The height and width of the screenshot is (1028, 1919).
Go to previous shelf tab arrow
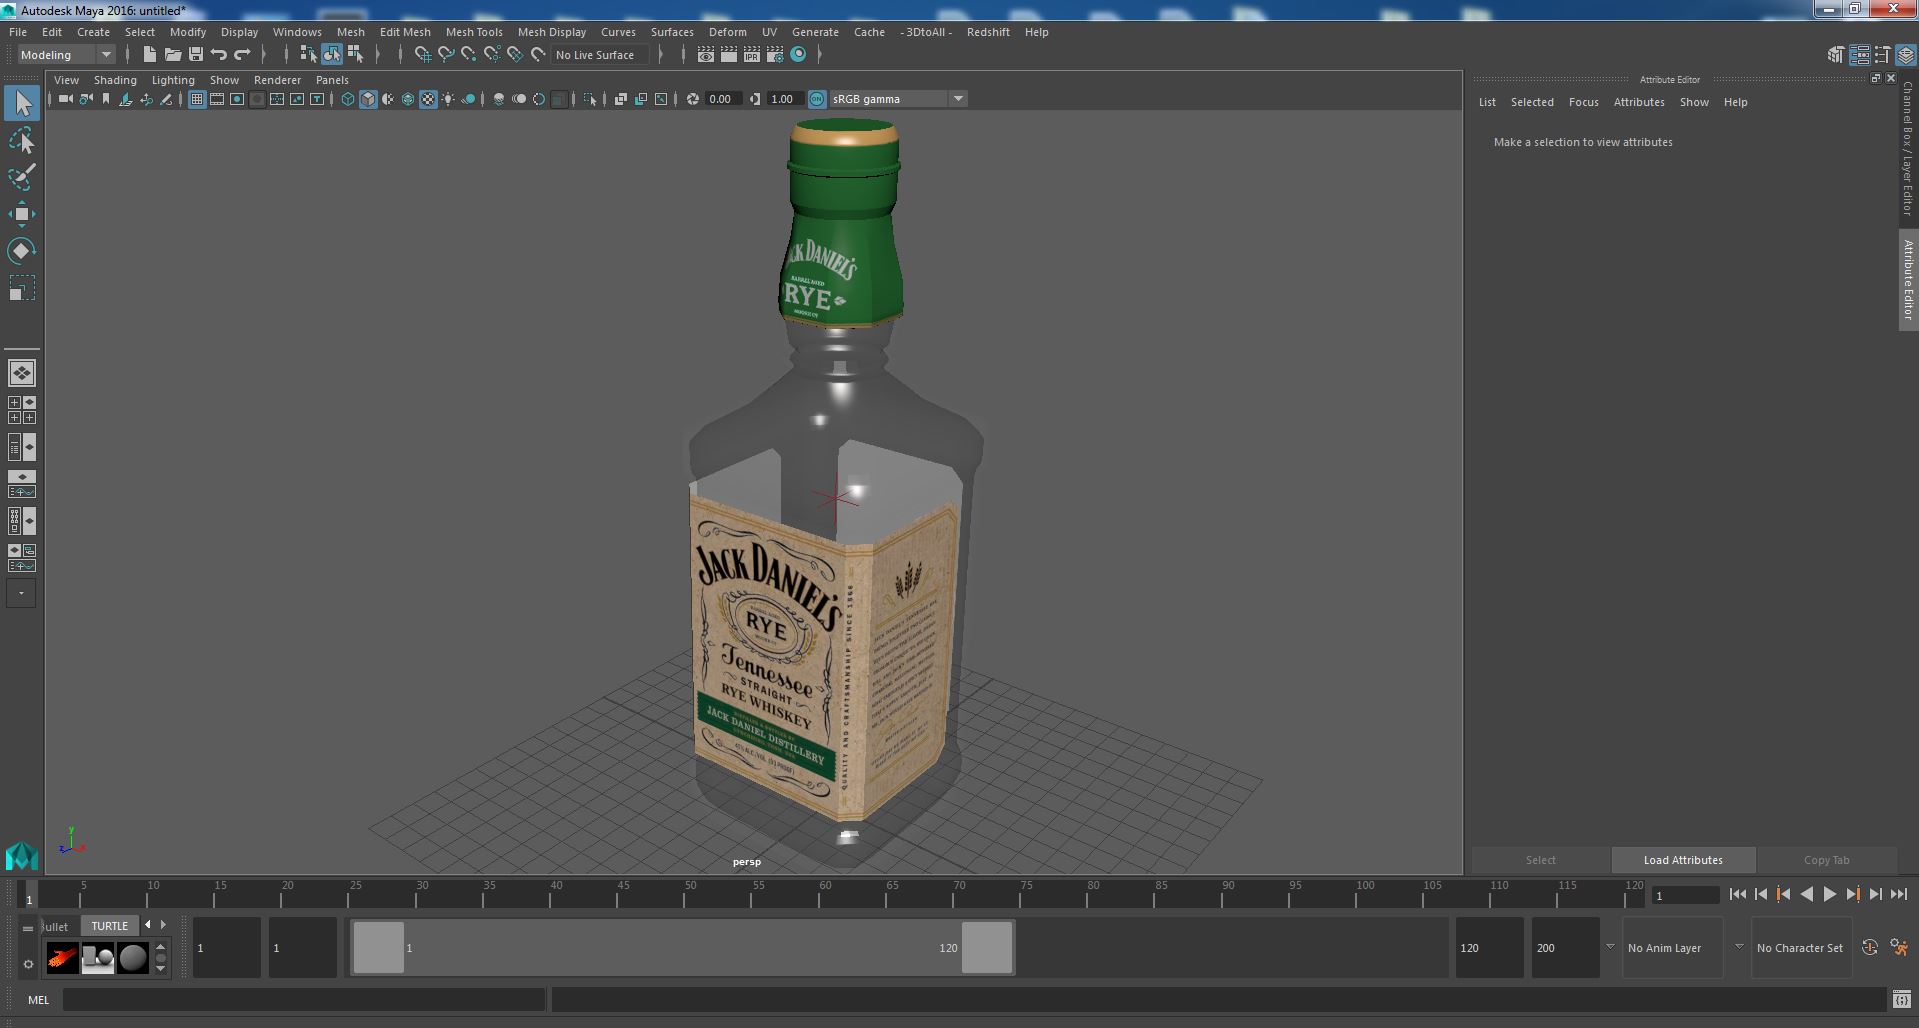click(x=148, y=925)
